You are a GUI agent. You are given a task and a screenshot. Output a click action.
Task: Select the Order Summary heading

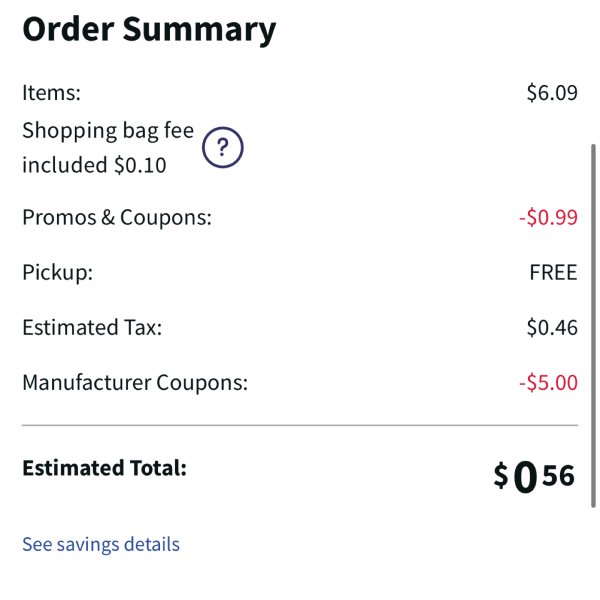pyautogui.click(x=149, y=31)
